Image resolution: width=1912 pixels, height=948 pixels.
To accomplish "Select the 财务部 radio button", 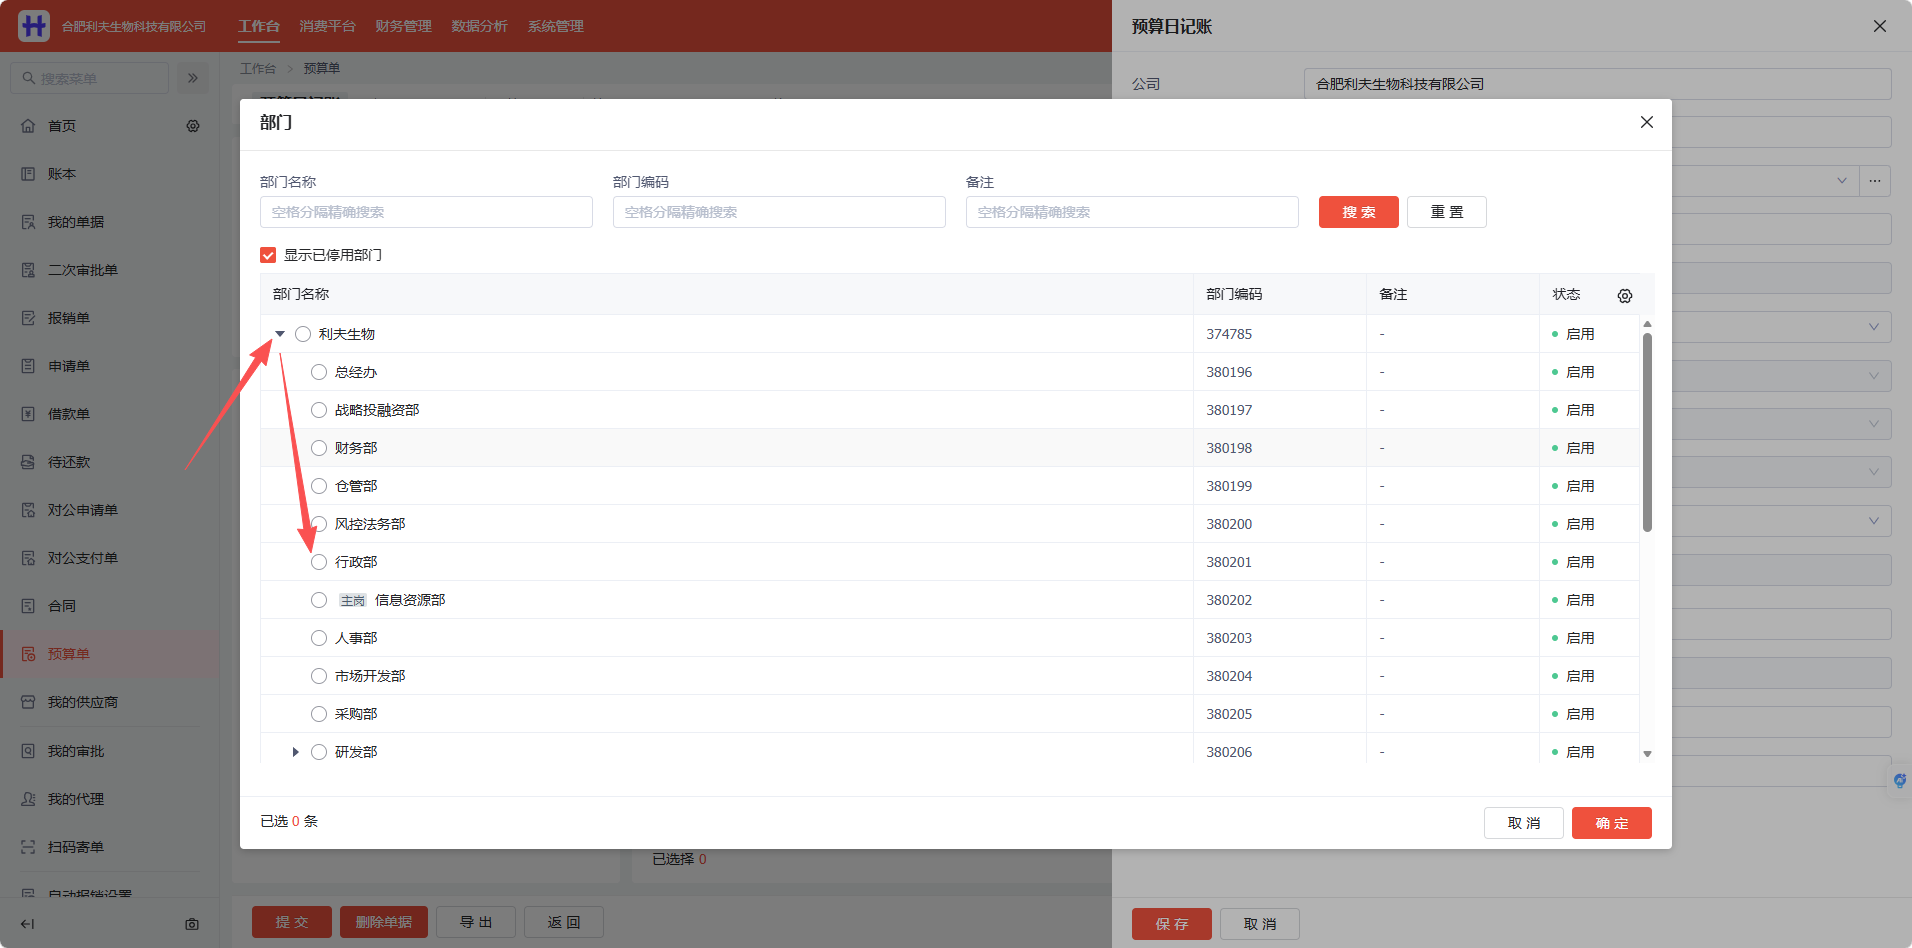I will [x=319, y=448].
